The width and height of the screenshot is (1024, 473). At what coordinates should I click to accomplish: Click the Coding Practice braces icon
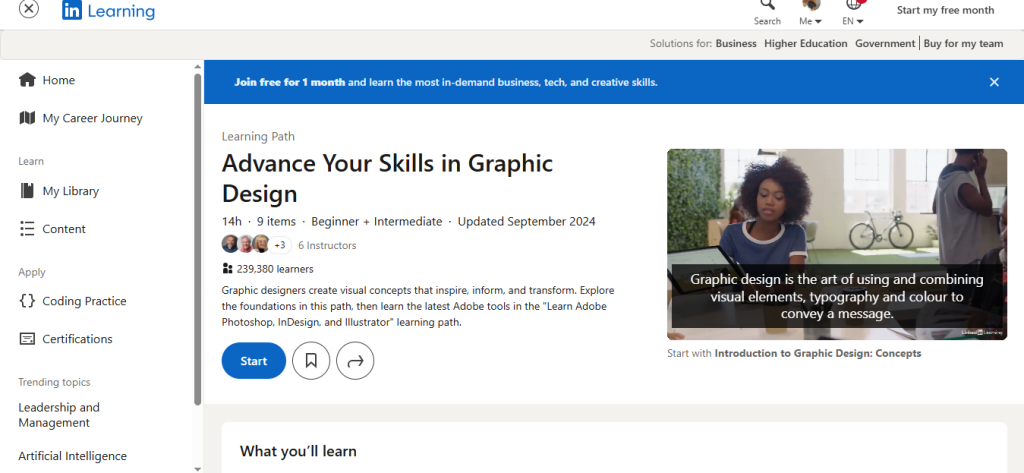coord(27,301)
